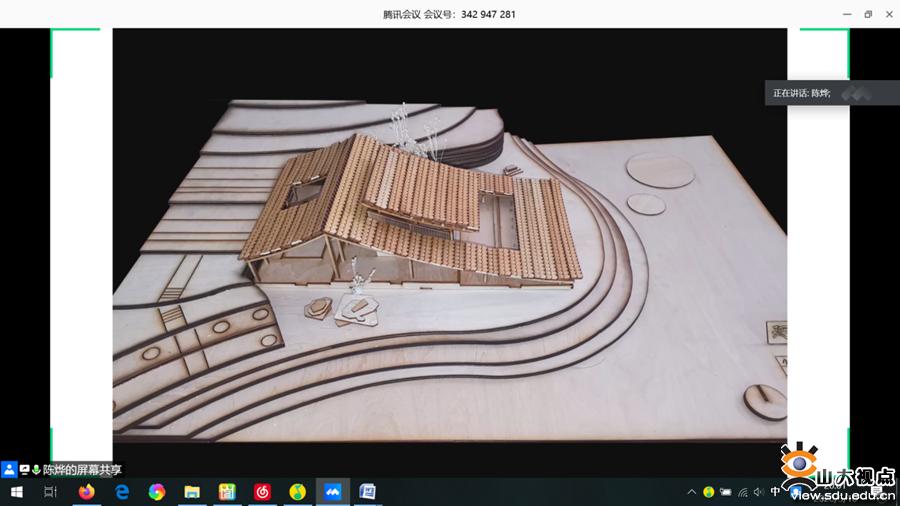900x506 pixels.
Task: Restore down the Tencent Meeting window
Action: [x=868, y=14]
